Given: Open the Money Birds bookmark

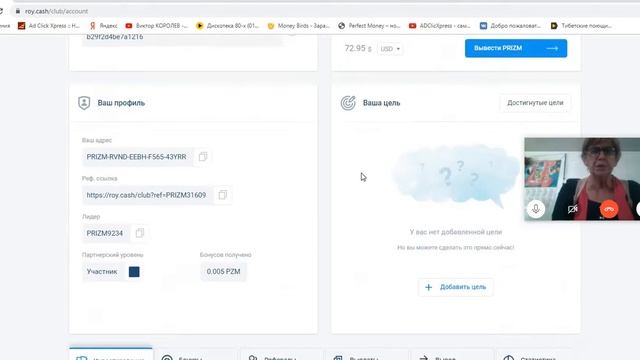Looking at the screenshot, I should (x=298, y=26).
